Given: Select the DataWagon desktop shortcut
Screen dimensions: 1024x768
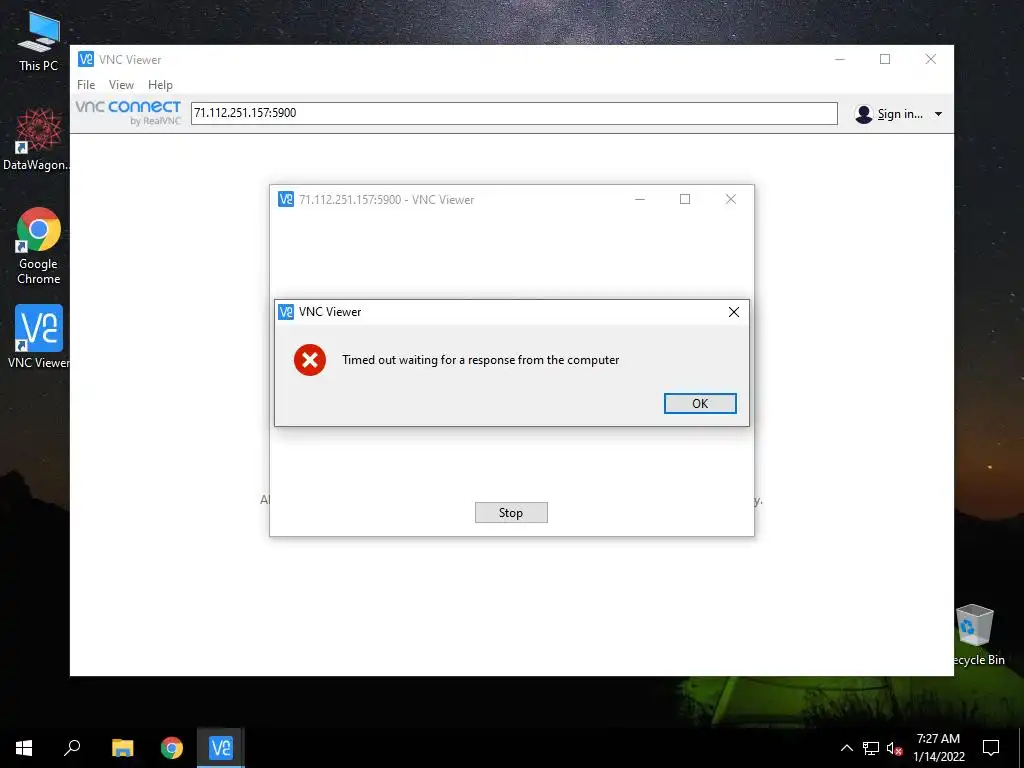Looking at the screenshot, I should point(37,140).
